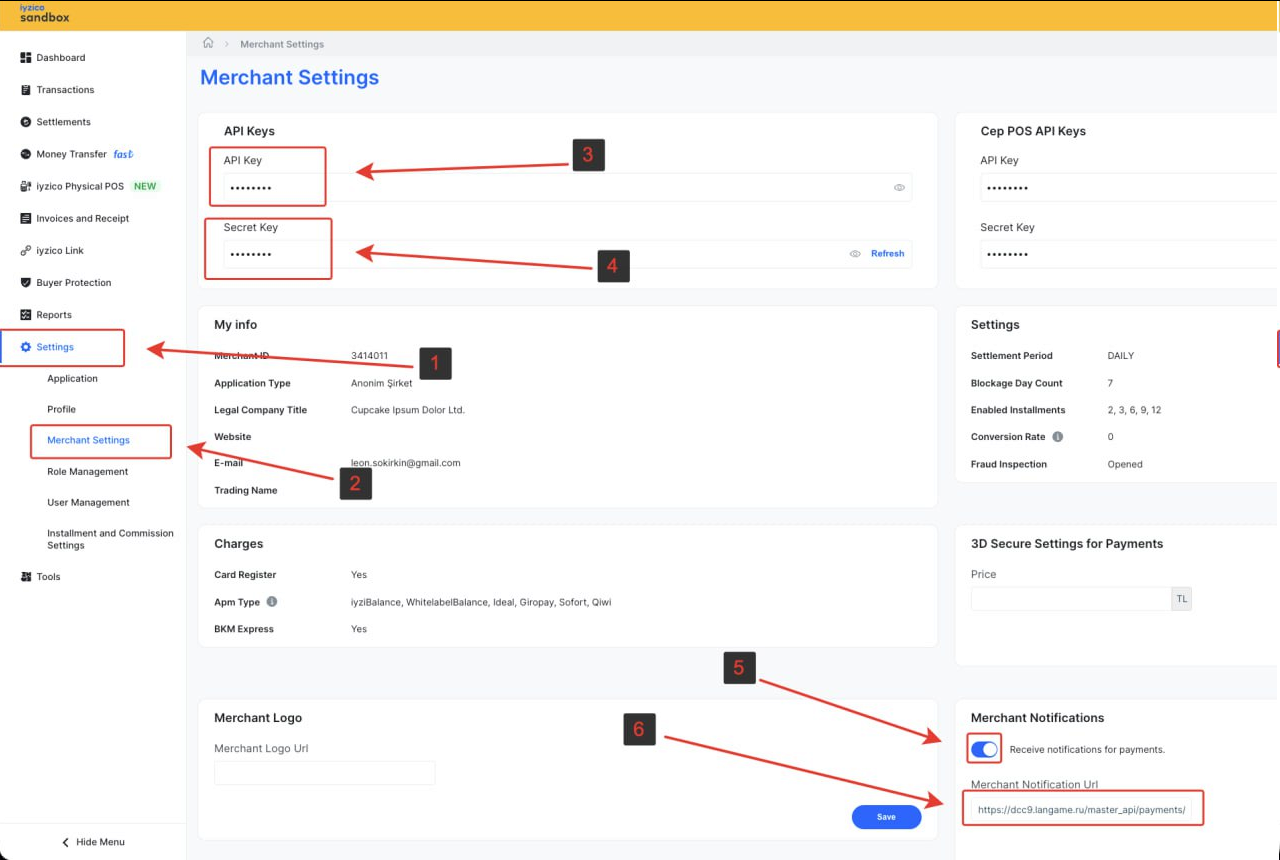Reveal the API Key with eye icon
The height and width of the screenshot is (860, 1280).
(x=899, y=187)
